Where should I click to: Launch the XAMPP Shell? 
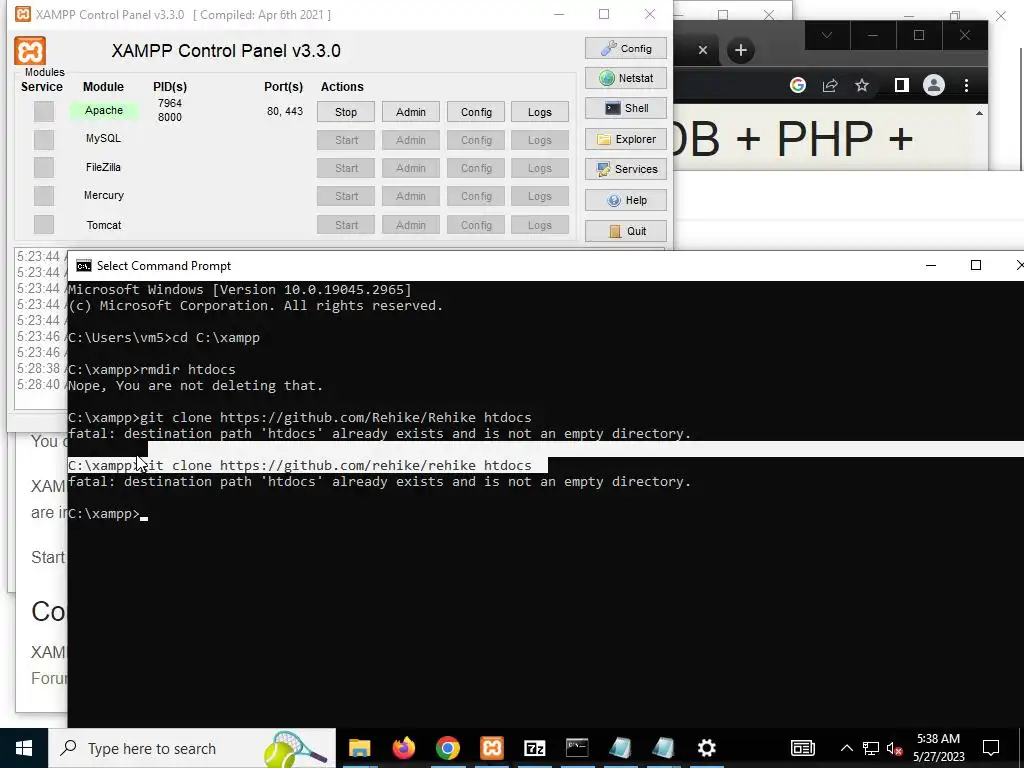(626, 108)
